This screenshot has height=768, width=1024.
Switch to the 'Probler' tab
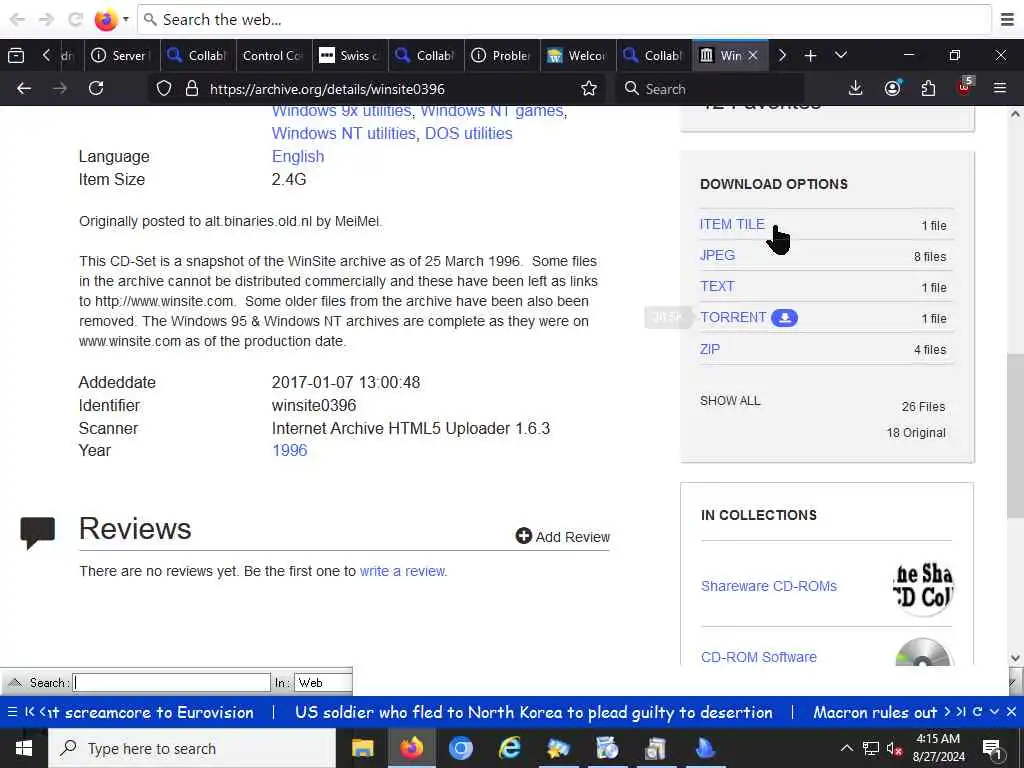tap(502, 56)
